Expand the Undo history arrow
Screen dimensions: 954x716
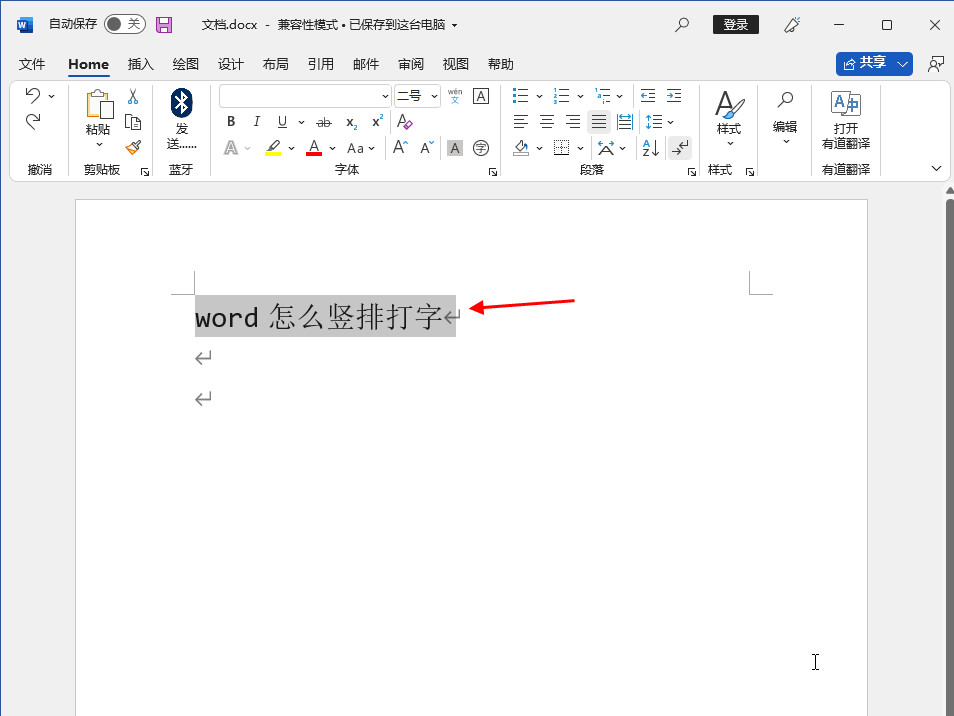[52, 96]
